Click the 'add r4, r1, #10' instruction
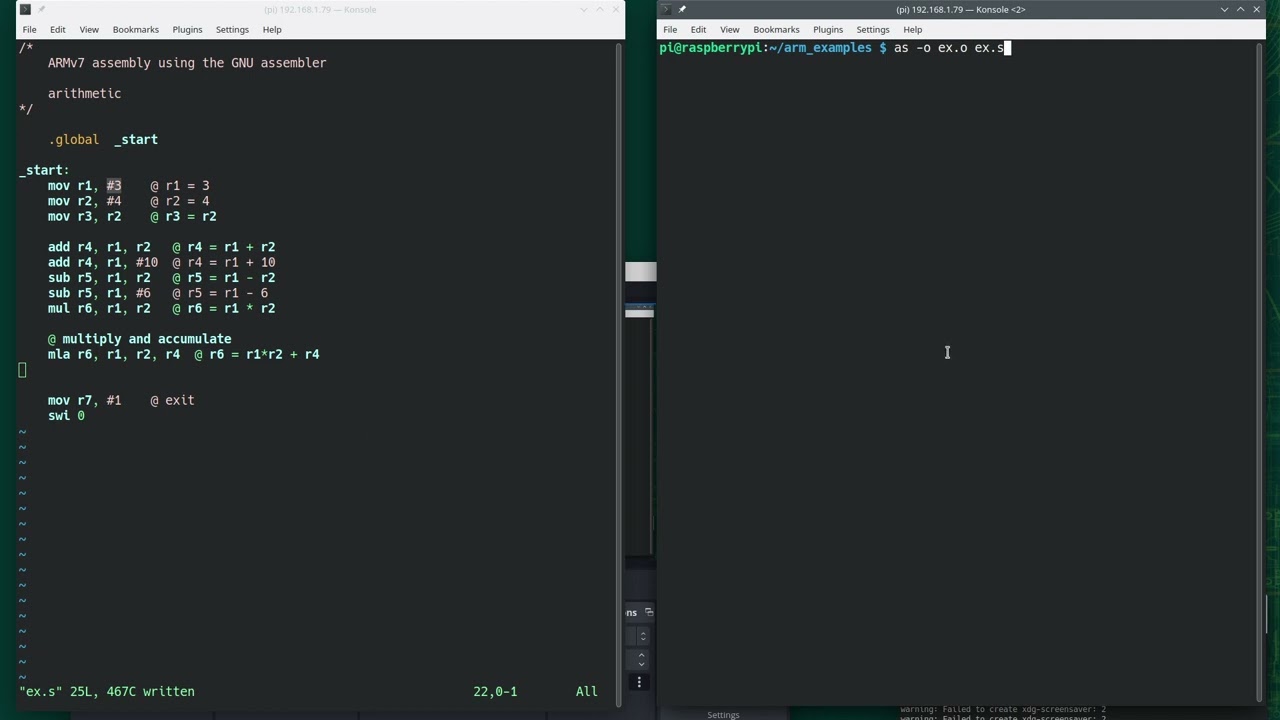Screen dimensions: 1280x720 (103, 262)
